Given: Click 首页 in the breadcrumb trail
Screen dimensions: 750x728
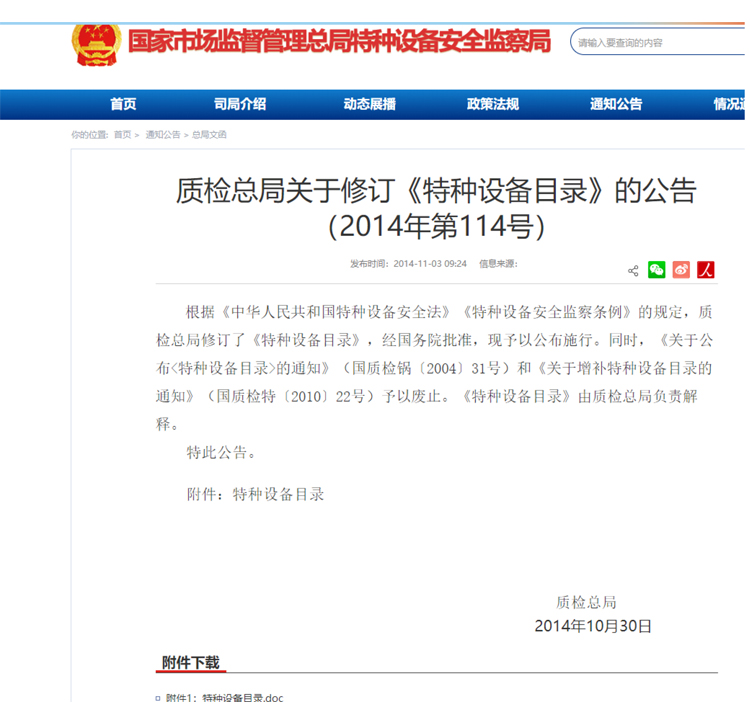Looking at the screenshot, I should [122, 134].
